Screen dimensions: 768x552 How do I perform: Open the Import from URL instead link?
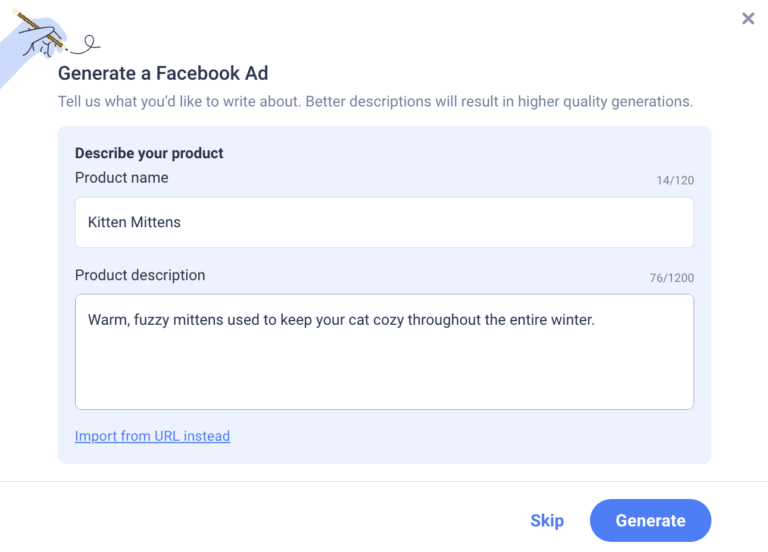[152, 436]
